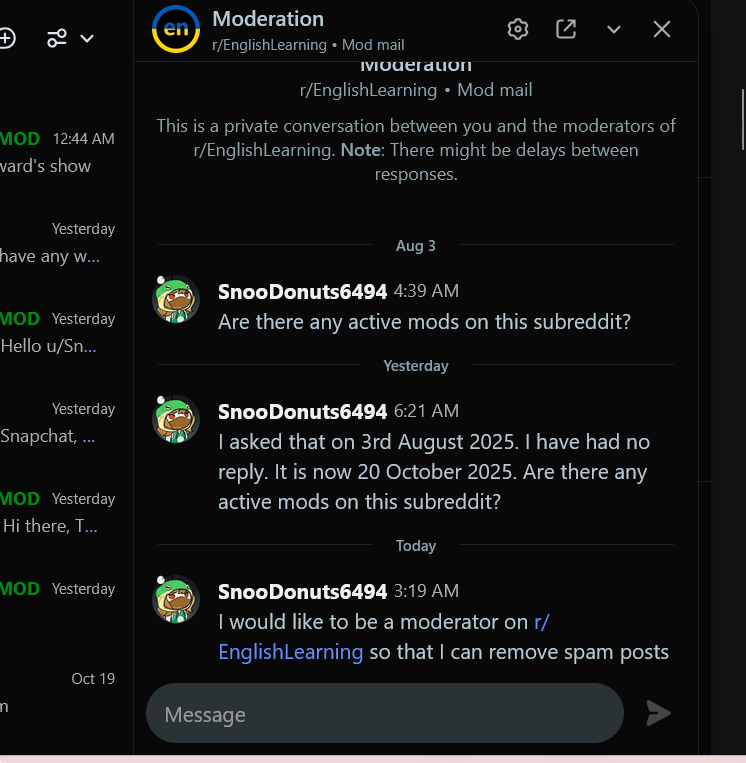
Task: Click SnooDonuts6494 avatar on 6:21 AM message
Action: [176, 419]
